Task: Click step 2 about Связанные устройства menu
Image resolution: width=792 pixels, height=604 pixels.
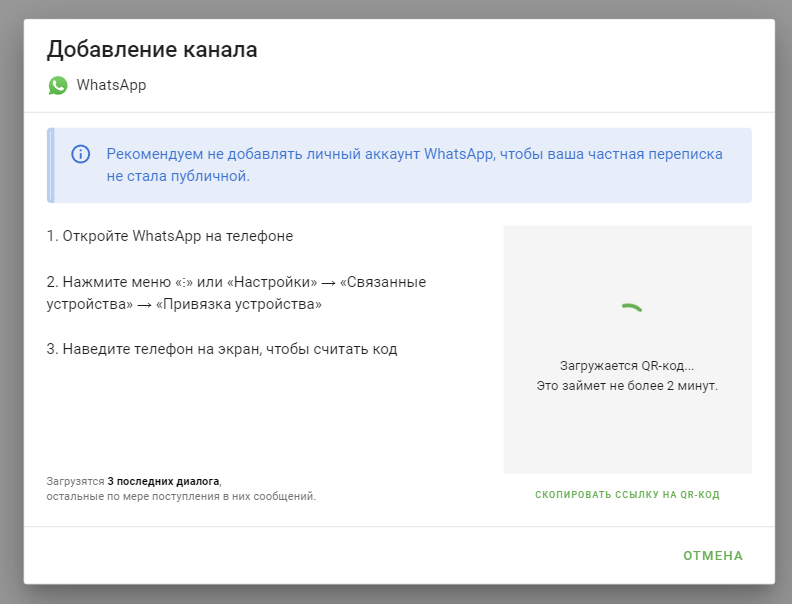Action: tap(236, 293)
